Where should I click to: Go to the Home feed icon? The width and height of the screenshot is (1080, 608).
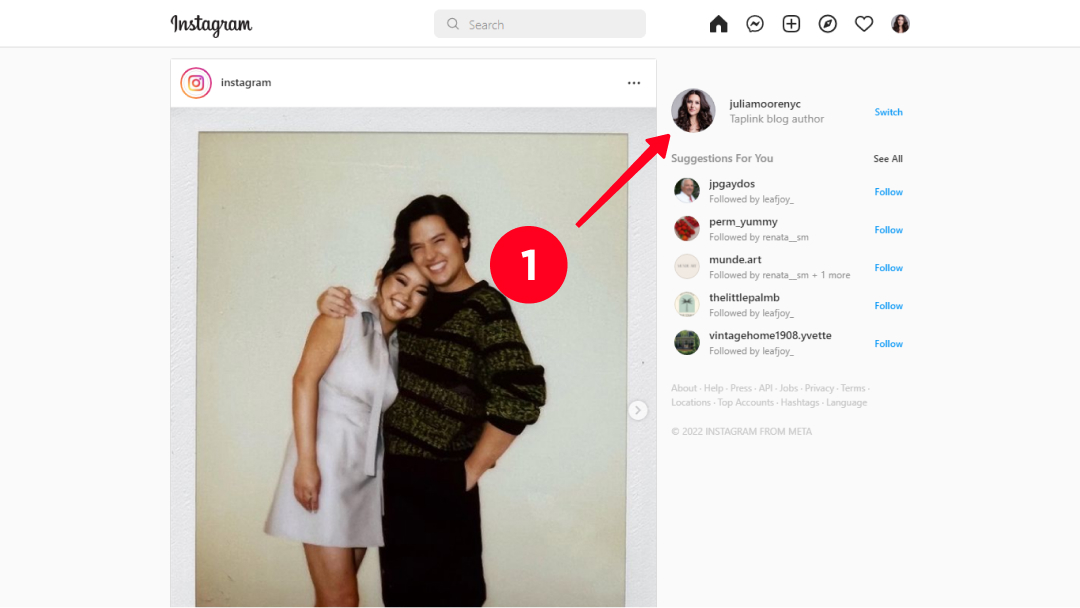pyautogui.click(x=718, y=24)
